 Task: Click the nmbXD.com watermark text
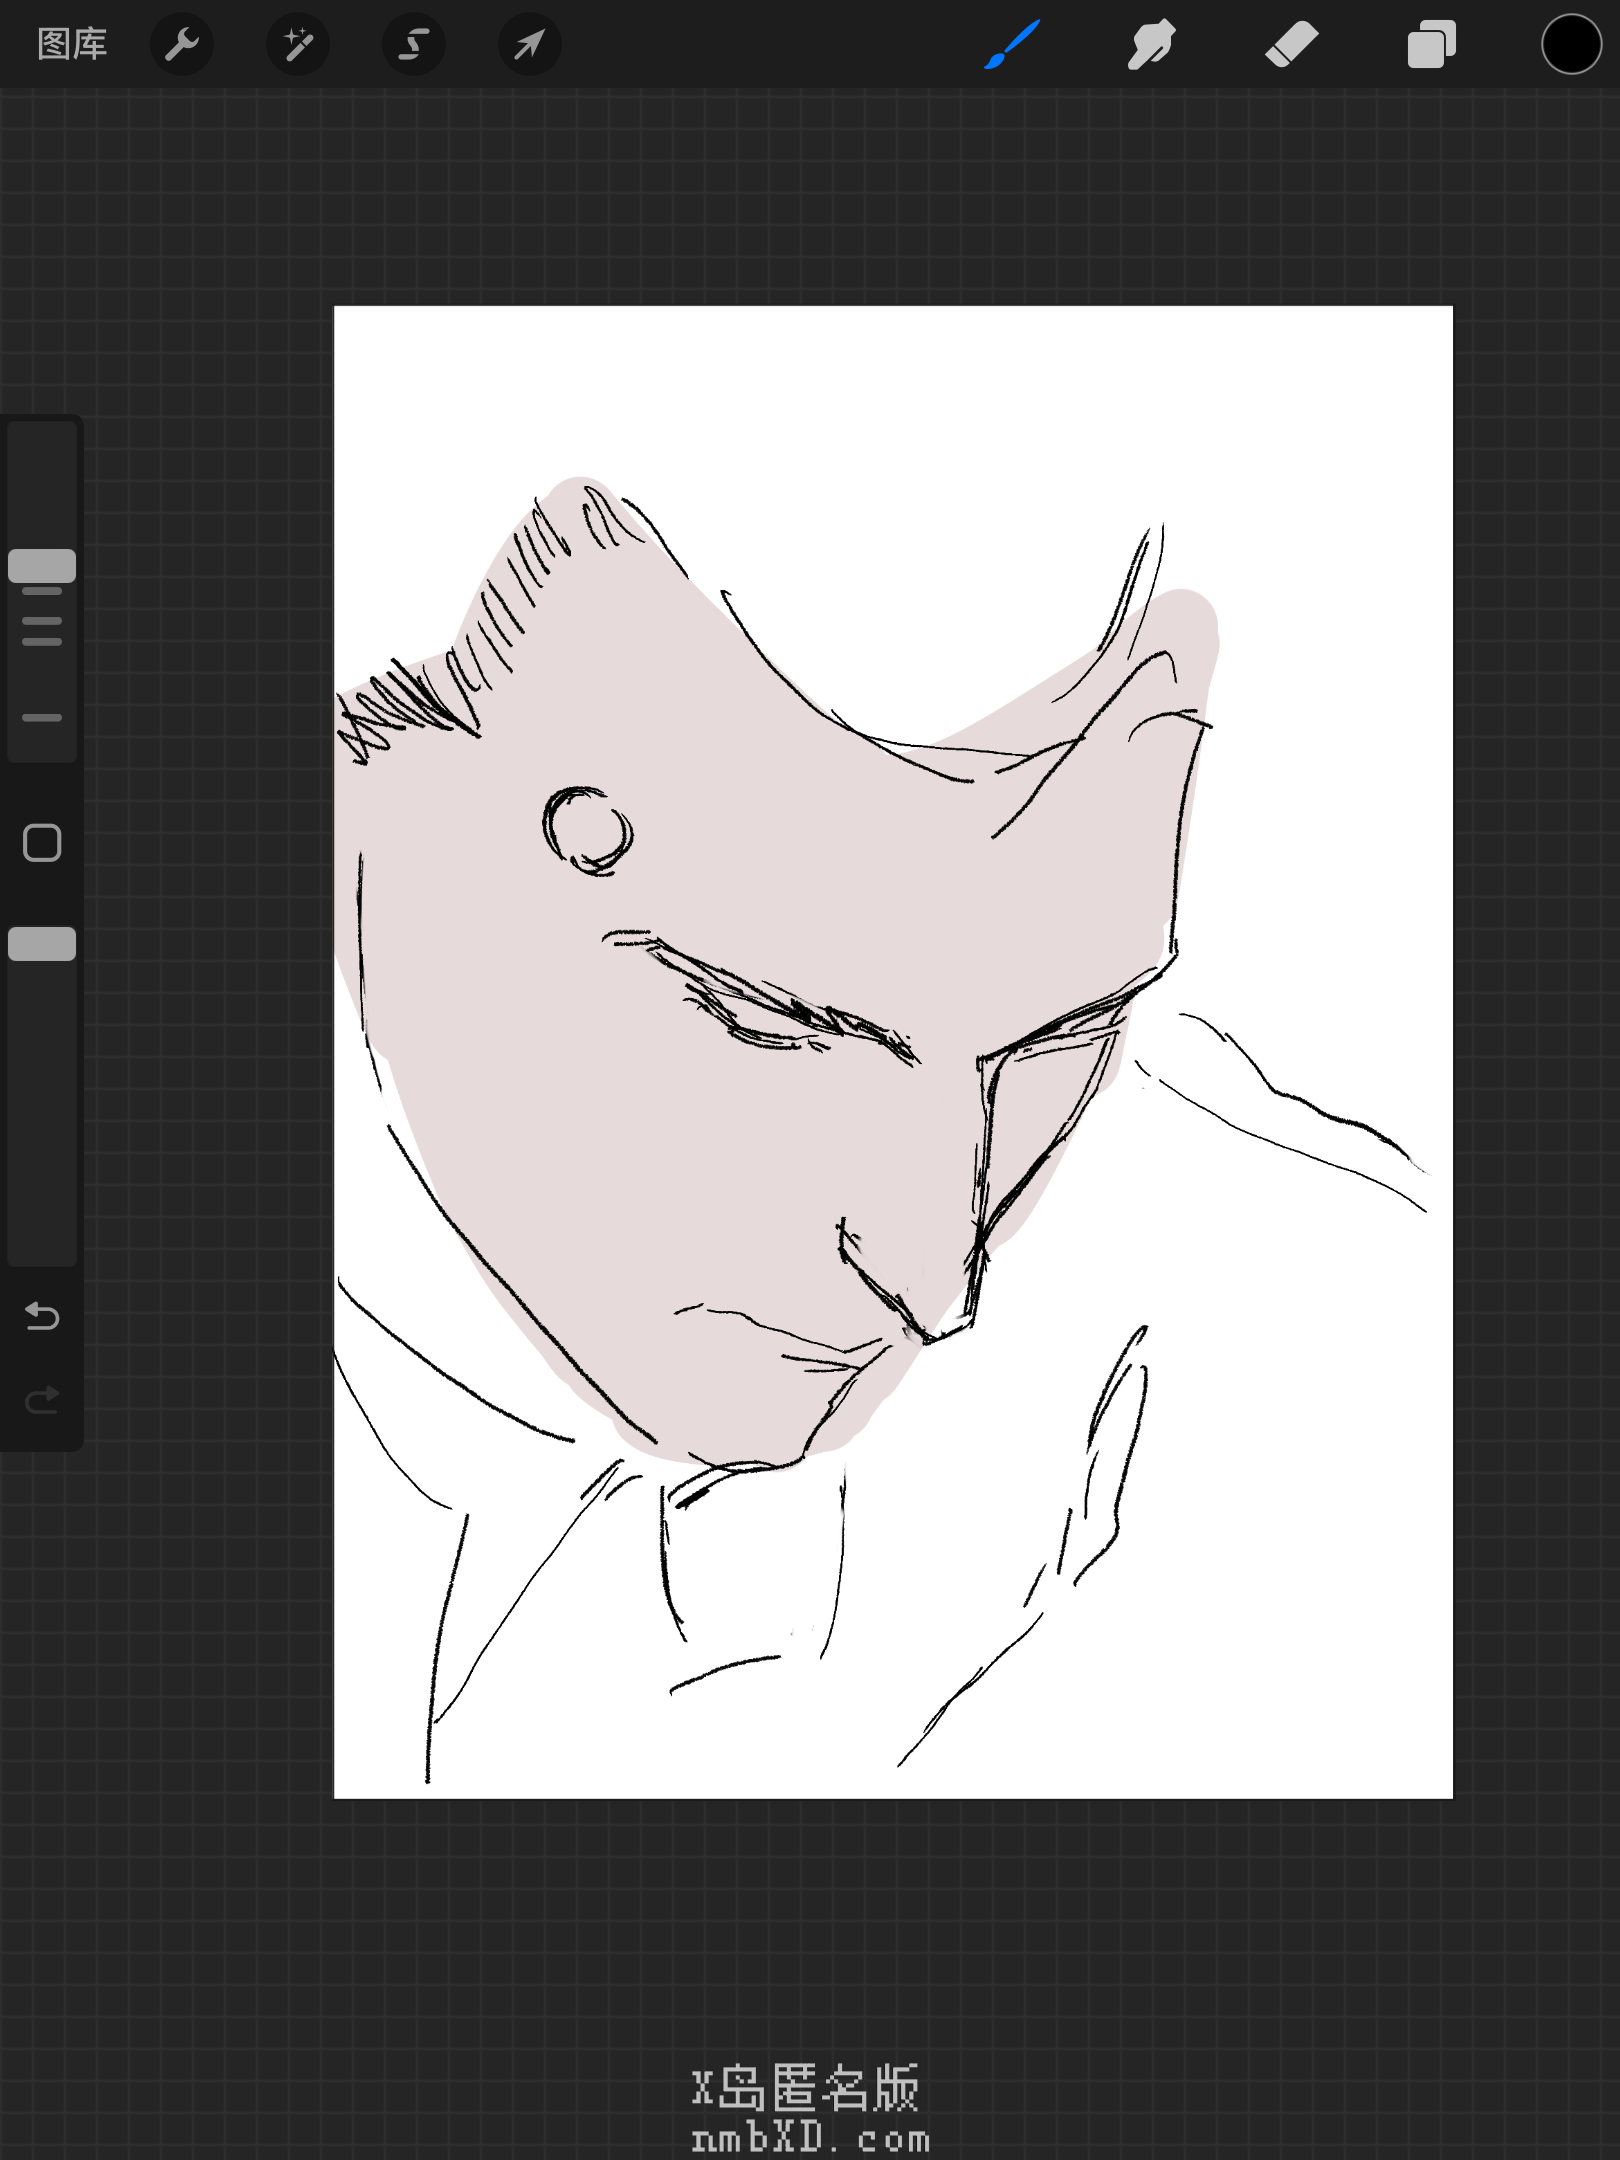(810, 2138)
